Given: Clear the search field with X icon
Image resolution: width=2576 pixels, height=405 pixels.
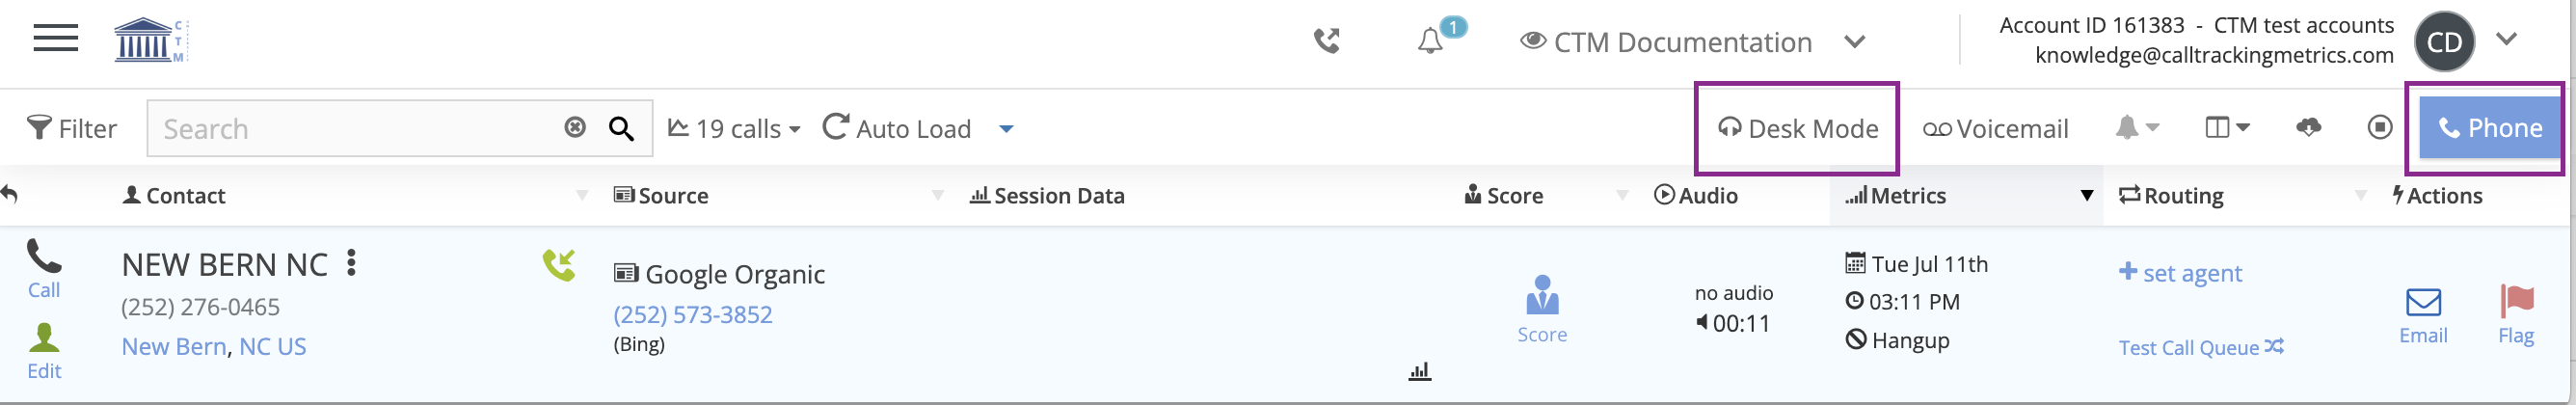Looking at the screenshot, I should point(575,128).
